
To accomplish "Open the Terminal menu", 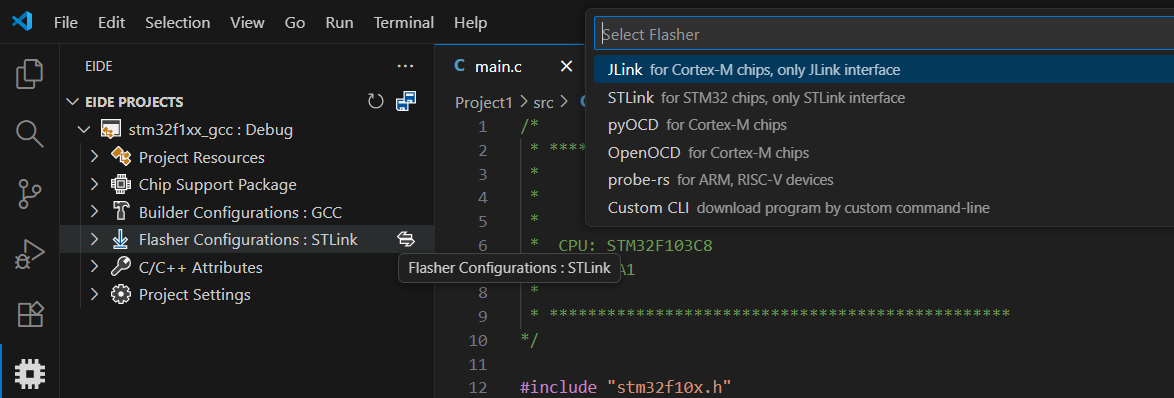I will (x=404, y=22).
